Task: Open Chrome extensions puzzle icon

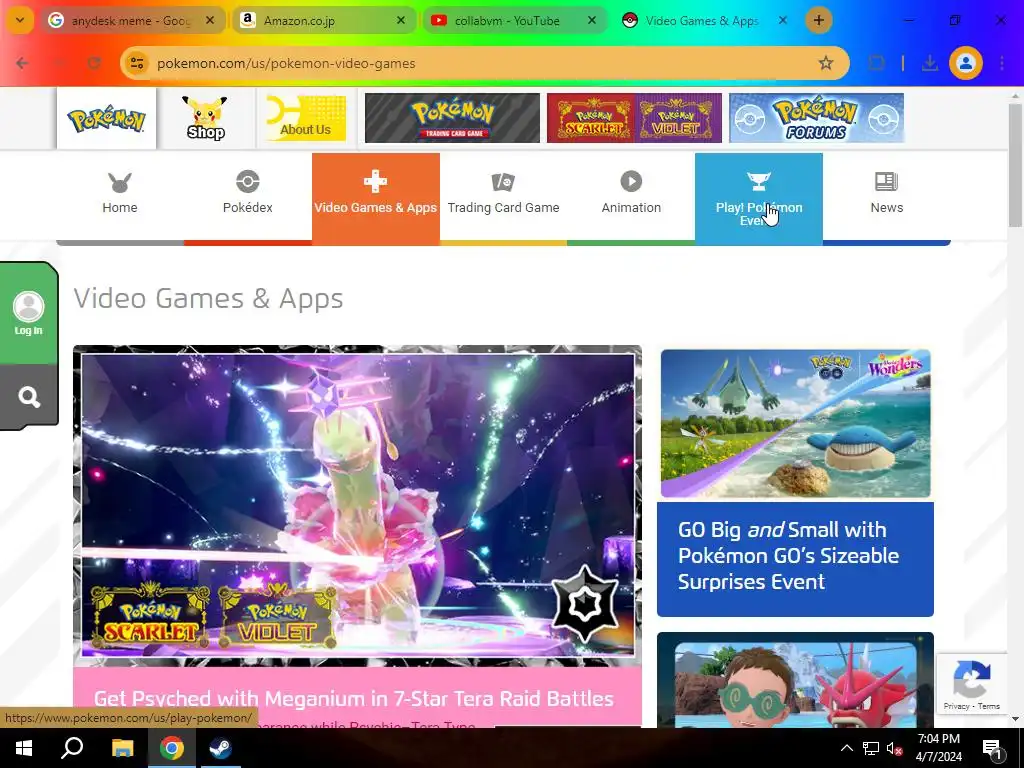Action: click(876, 63)
